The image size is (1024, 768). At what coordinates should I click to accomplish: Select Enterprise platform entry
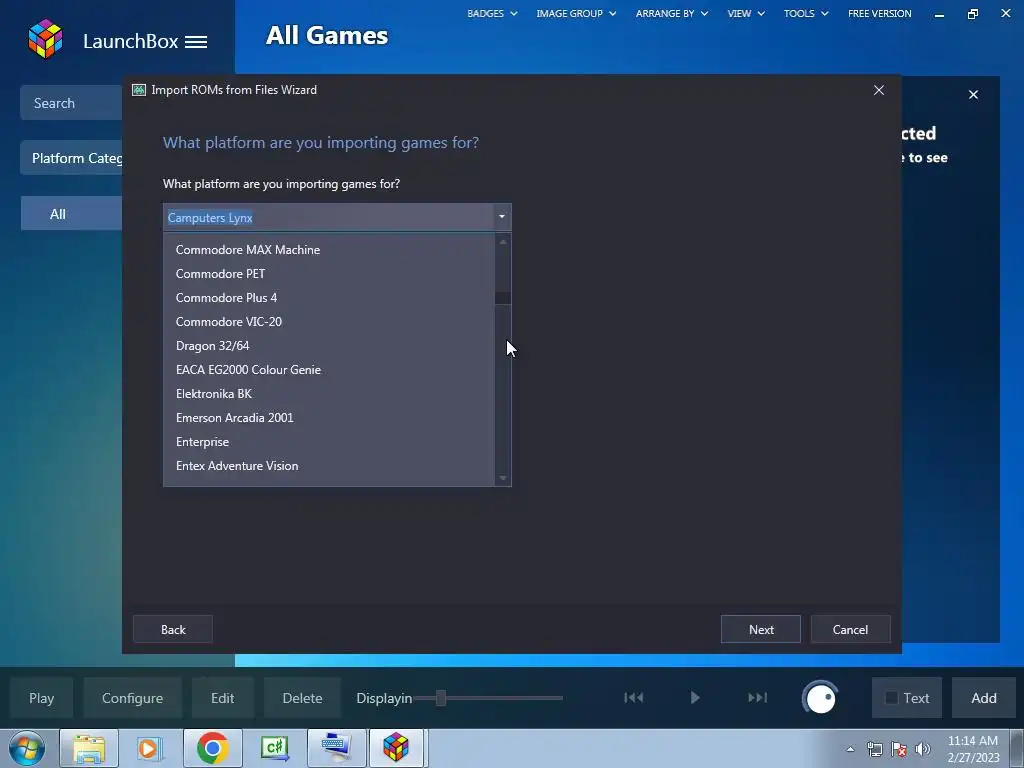[329, 442]
